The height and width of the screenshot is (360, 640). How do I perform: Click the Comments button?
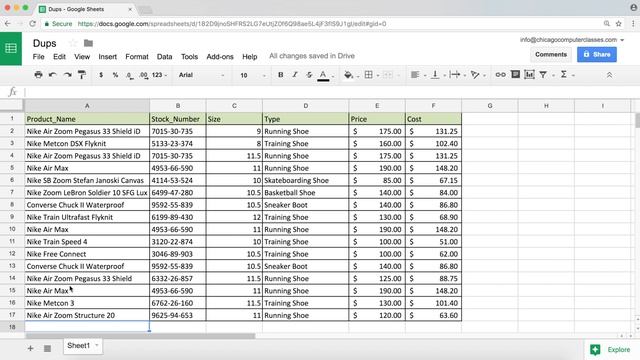(x=551, y=54)
